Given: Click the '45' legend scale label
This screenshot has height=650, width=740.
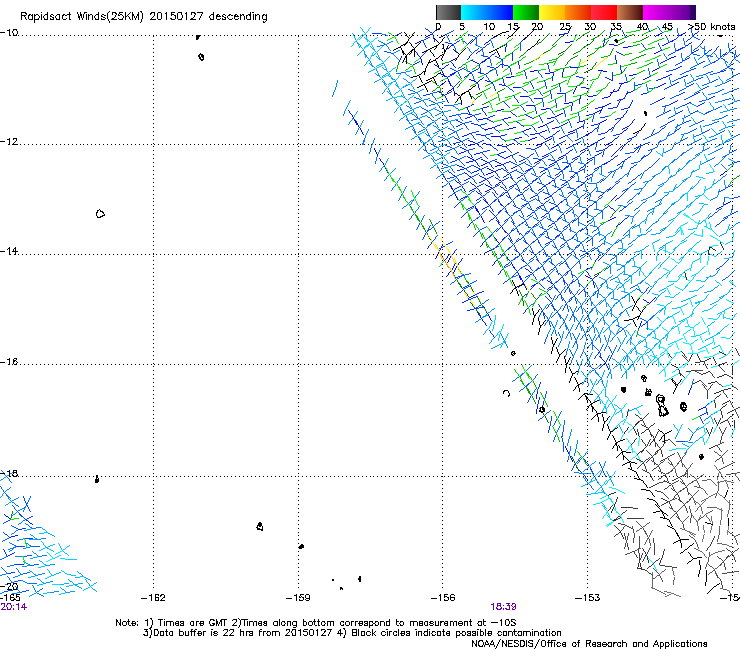Looking at the screenshot, I should (x=667, y=27).
